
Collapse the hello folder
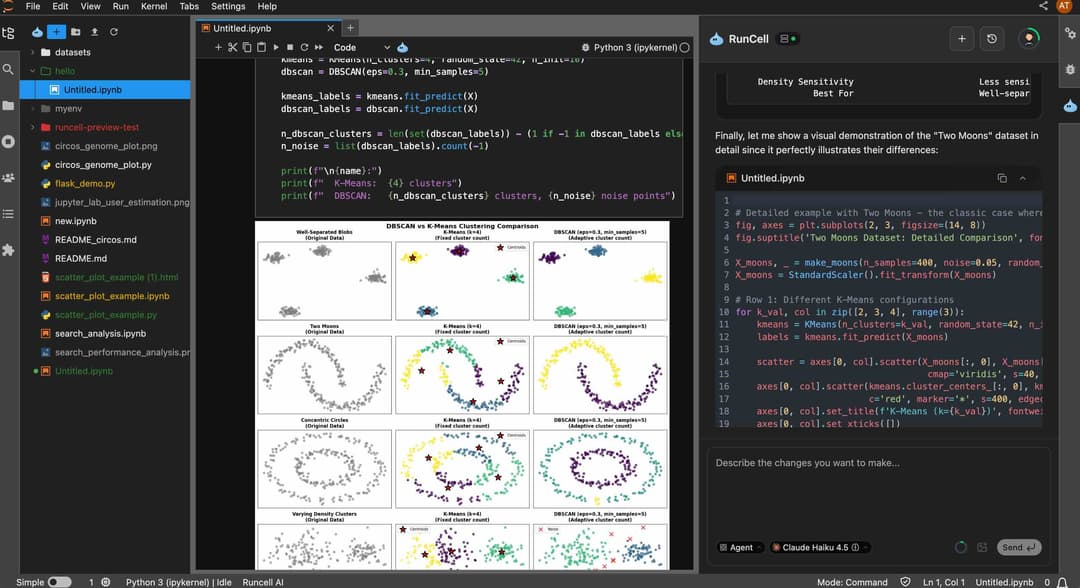coord(32,71)
